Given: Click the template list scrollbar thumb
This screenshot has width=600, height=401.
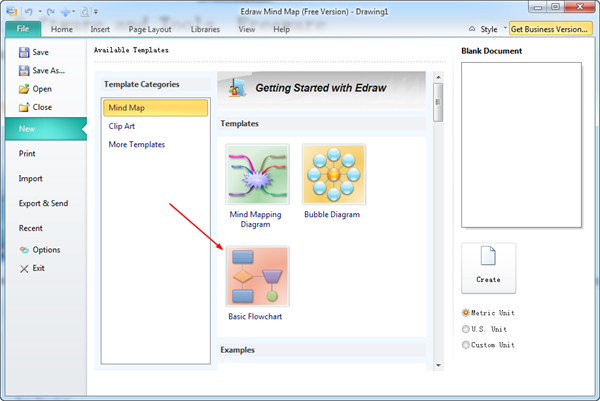Looking at the screenshot, I should (438, 103).
